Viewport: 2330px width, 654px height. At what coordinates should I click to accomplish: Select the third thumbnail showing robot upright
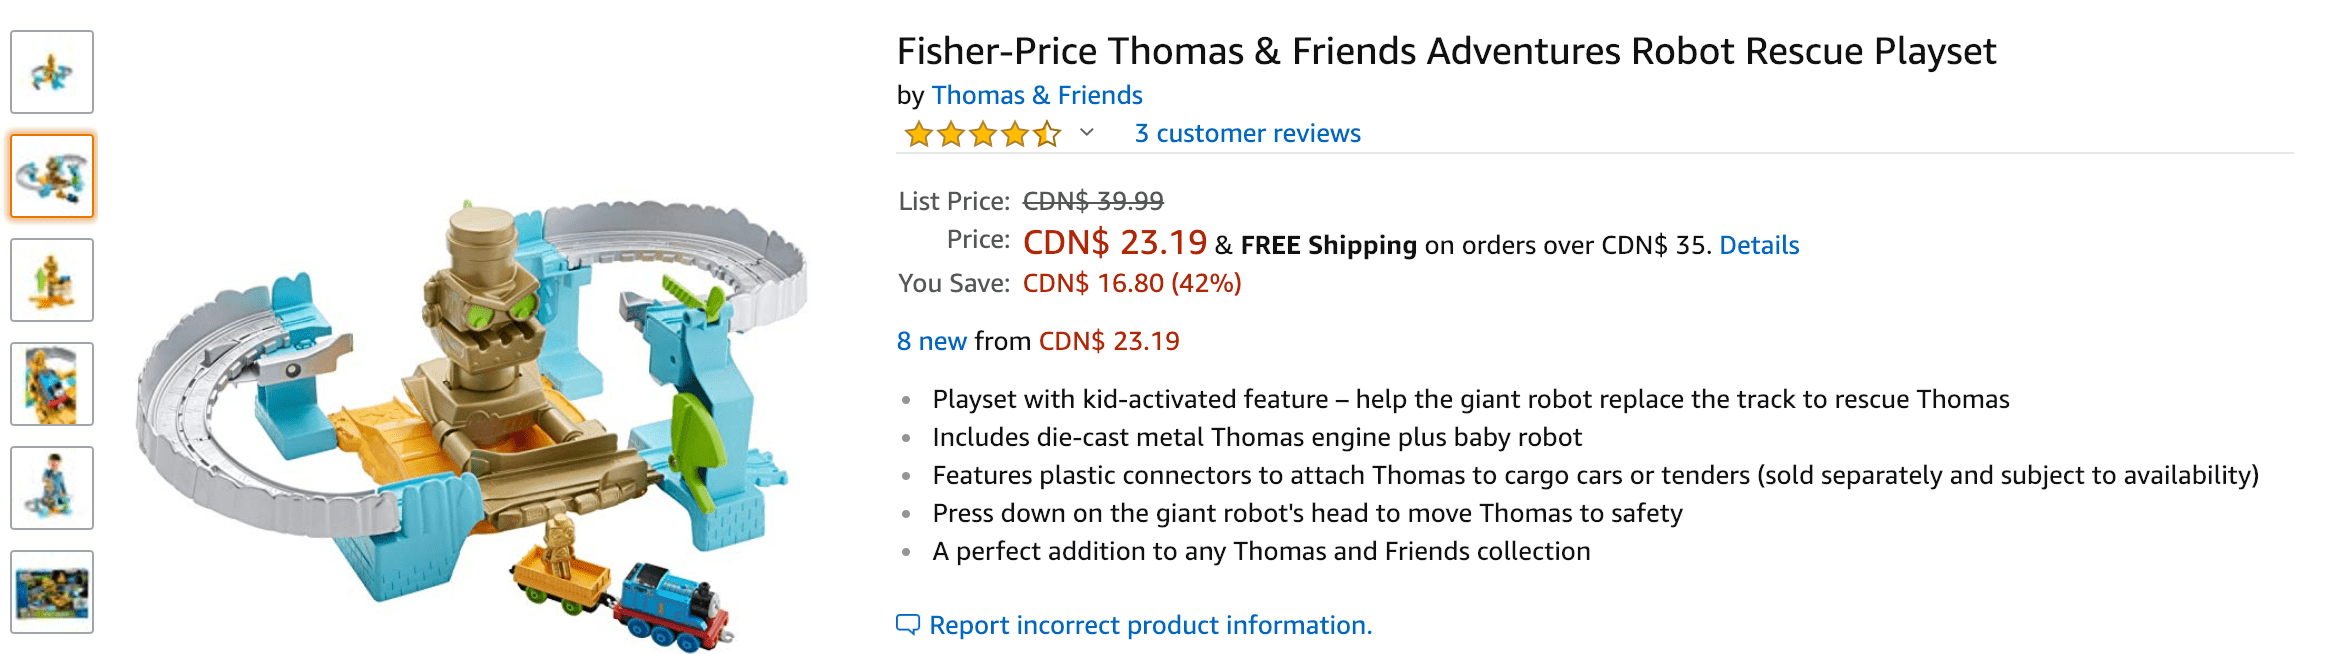(x=52, y=280)
